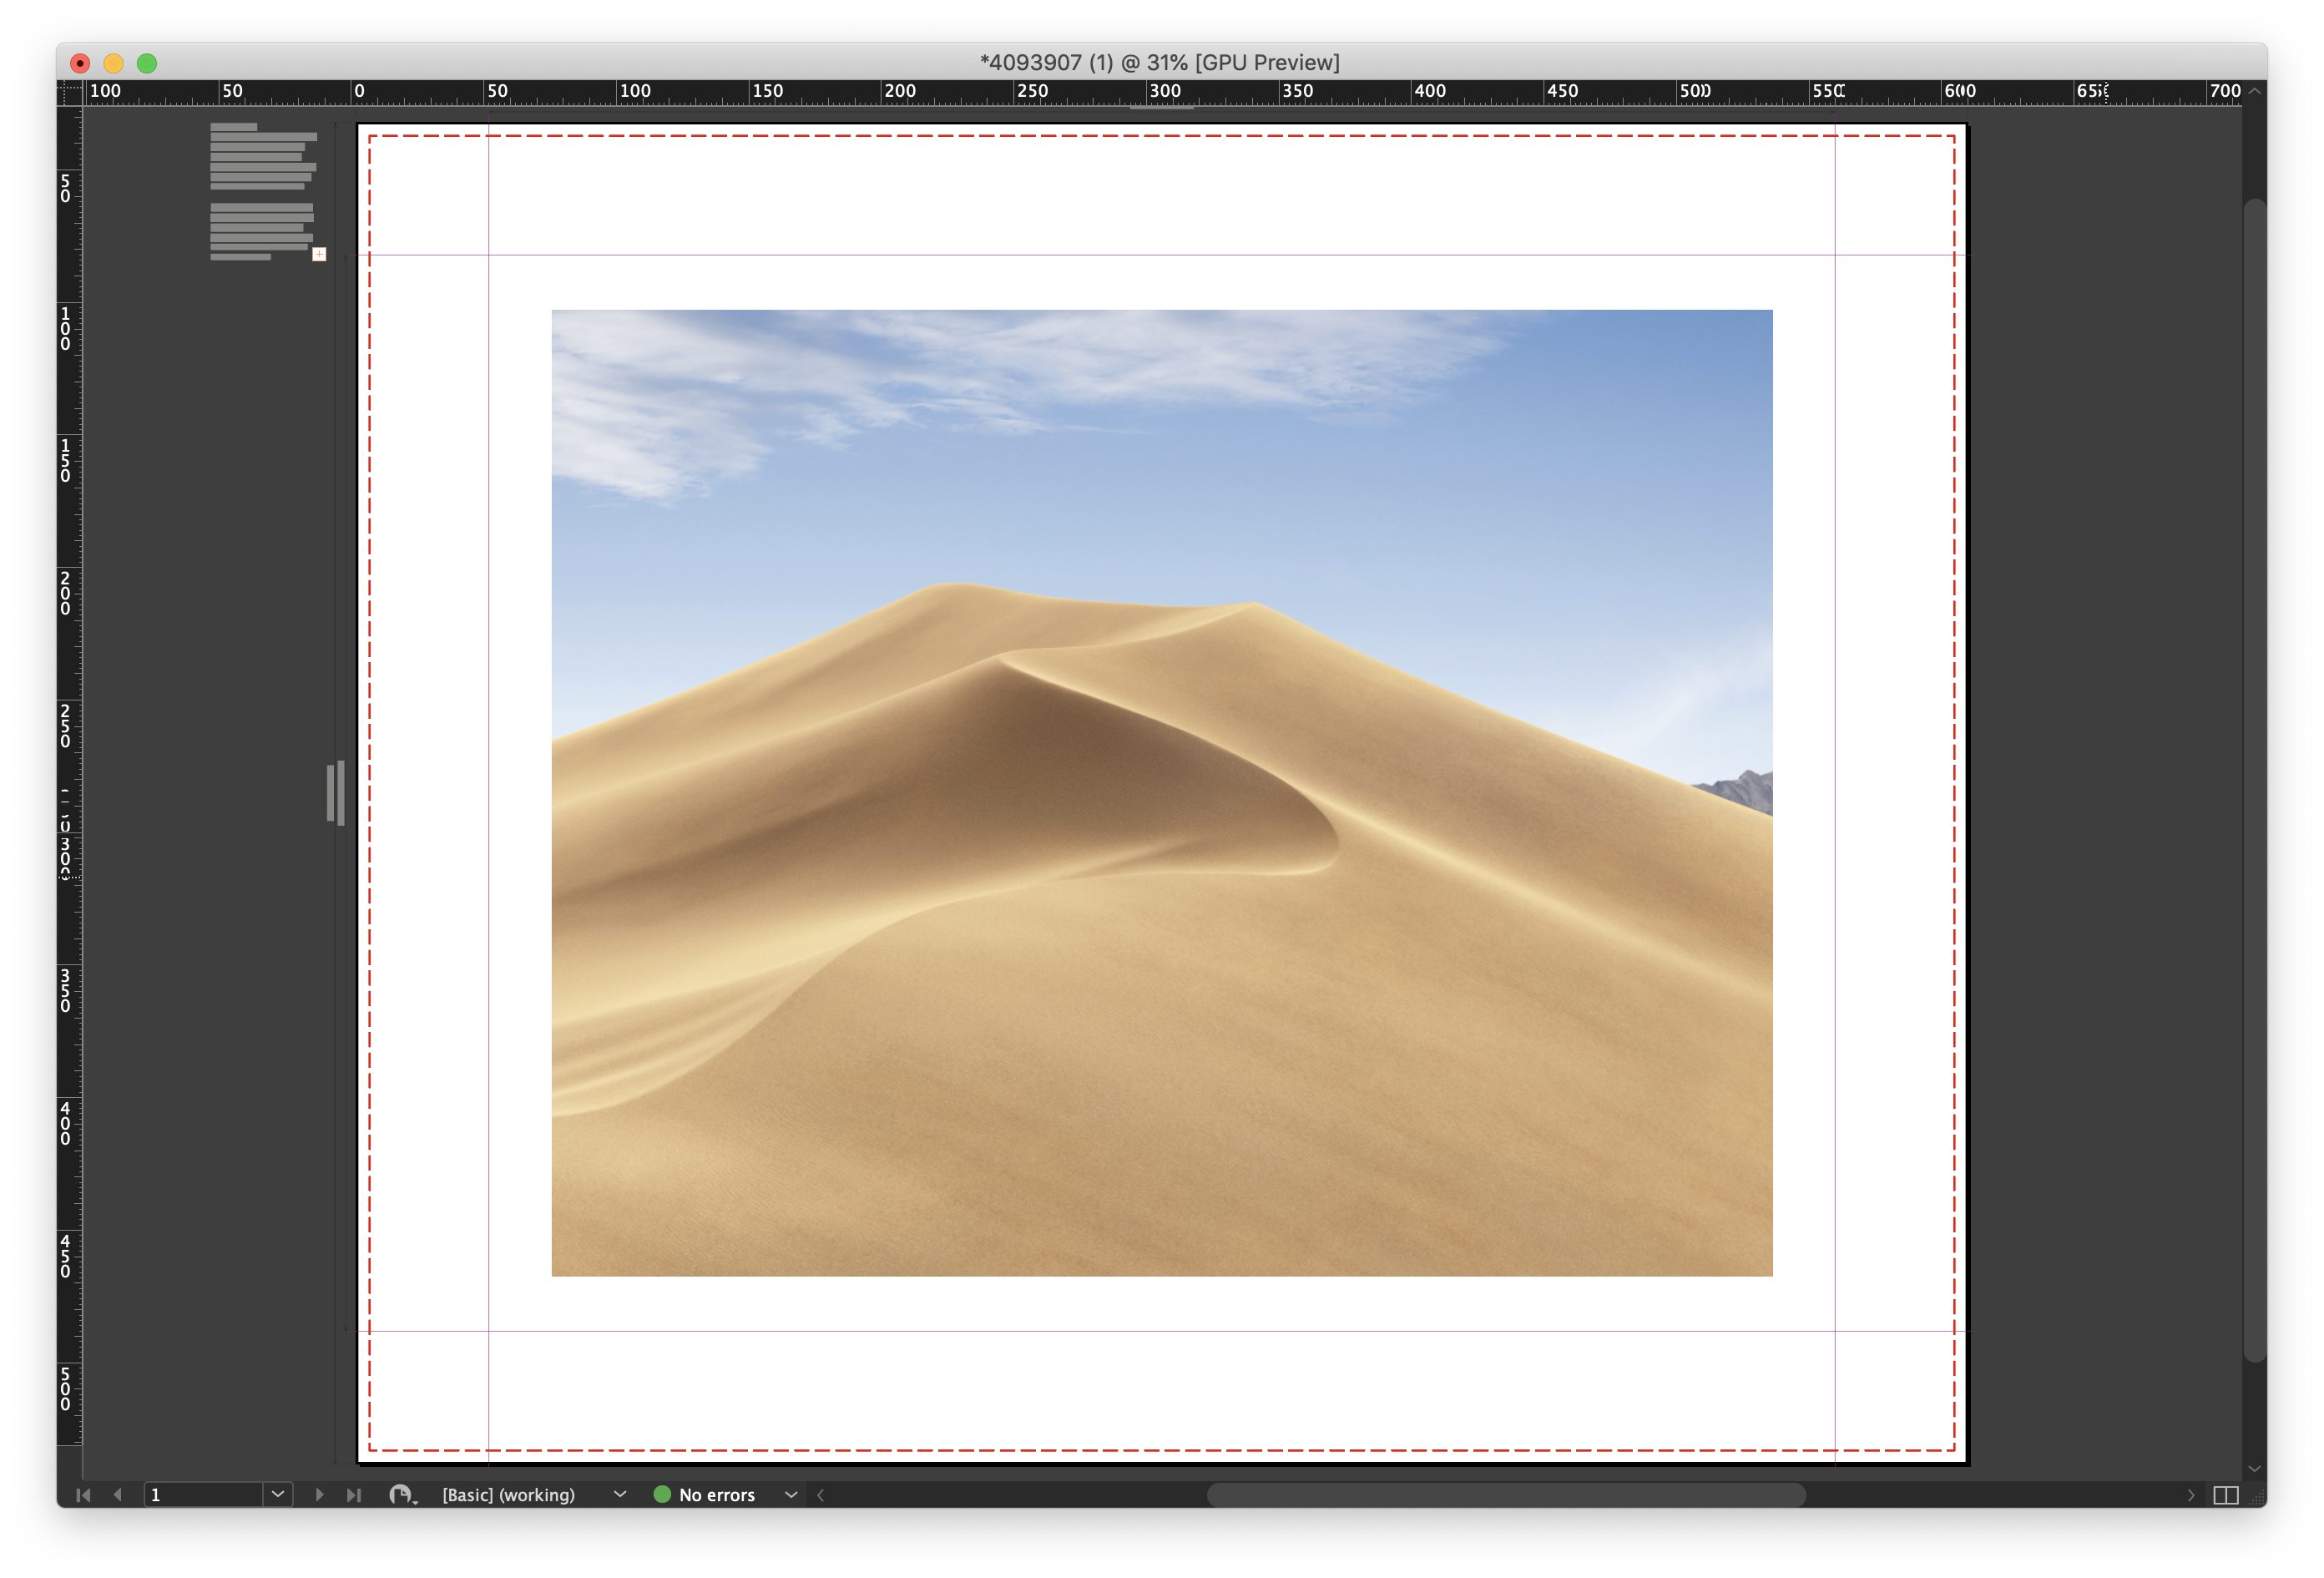This screenshot has width=2324, height=1578.
Task: Open the document status menu icon
Action: coord(402,1495)
